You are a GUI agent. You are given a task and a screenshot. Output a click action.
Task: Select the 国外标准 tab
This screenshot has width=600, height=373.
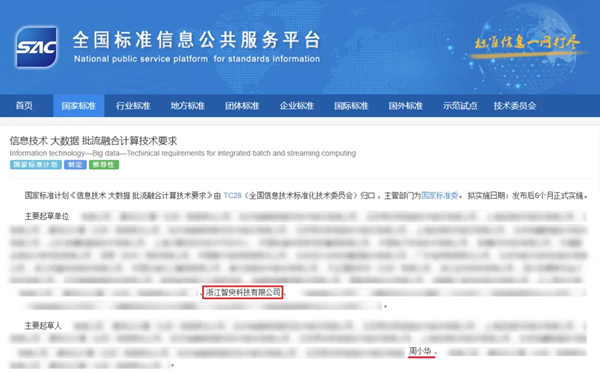click(x=406, y=106)
